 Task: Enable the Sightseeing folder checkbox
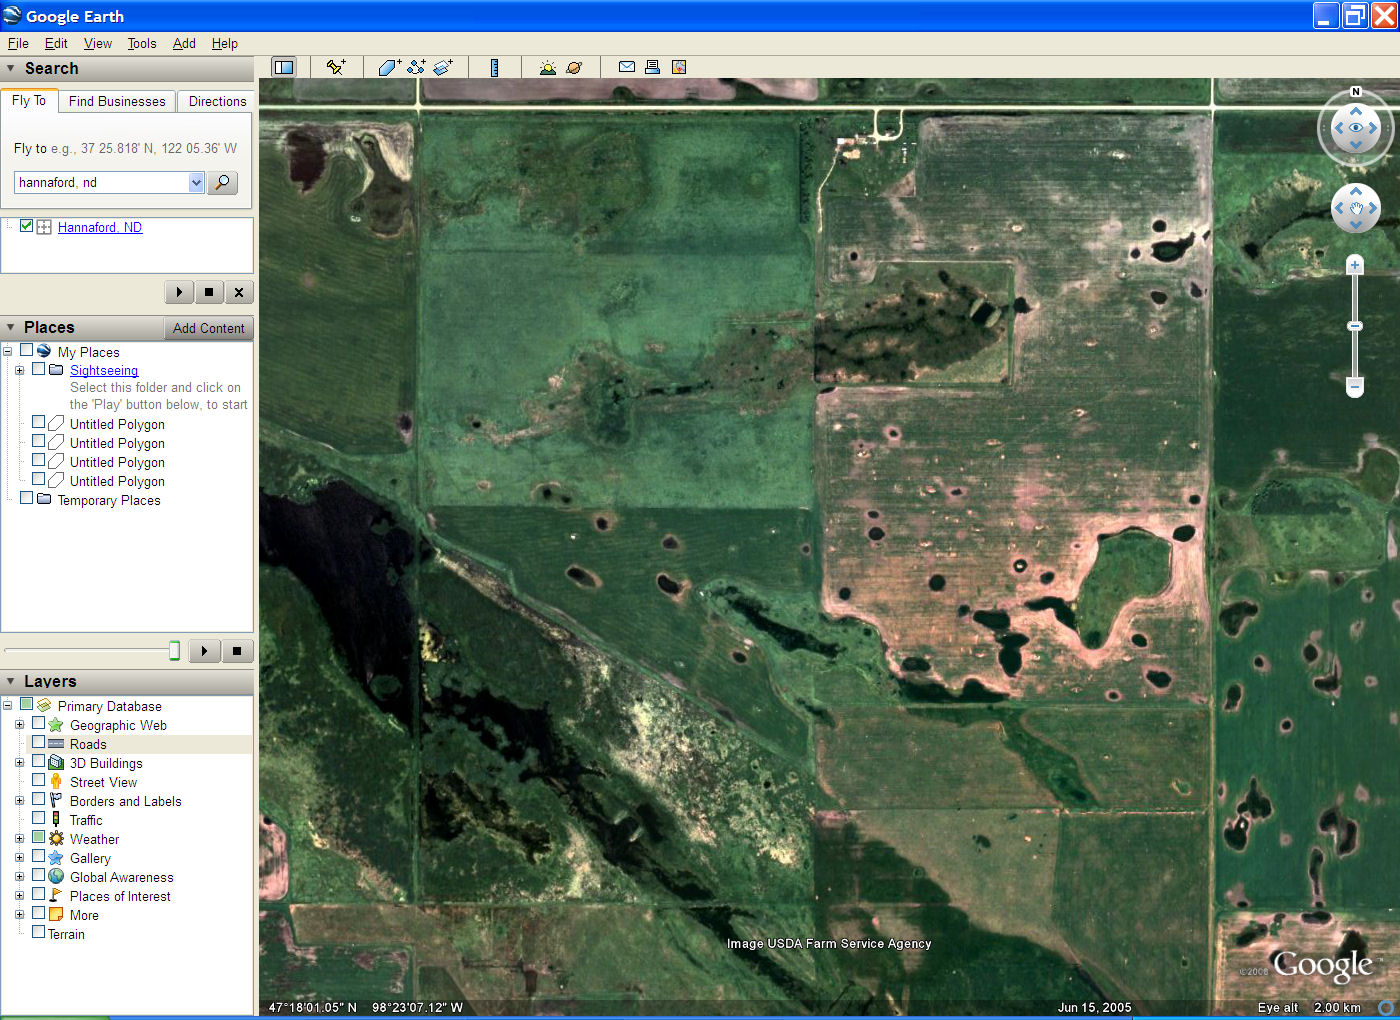pos(38,369)
